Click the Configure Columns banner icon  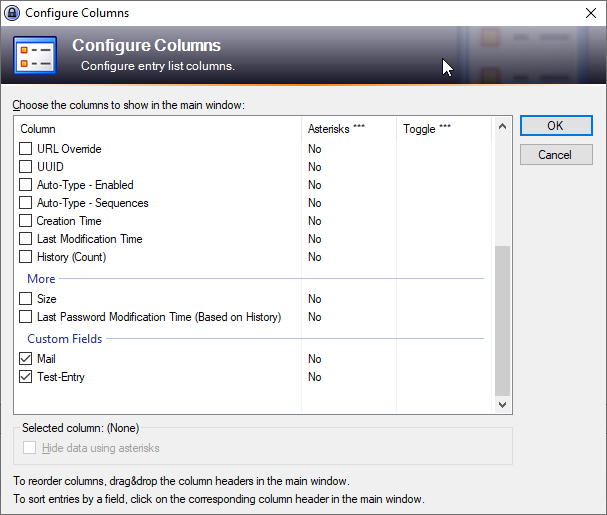(x=39, y=54)
